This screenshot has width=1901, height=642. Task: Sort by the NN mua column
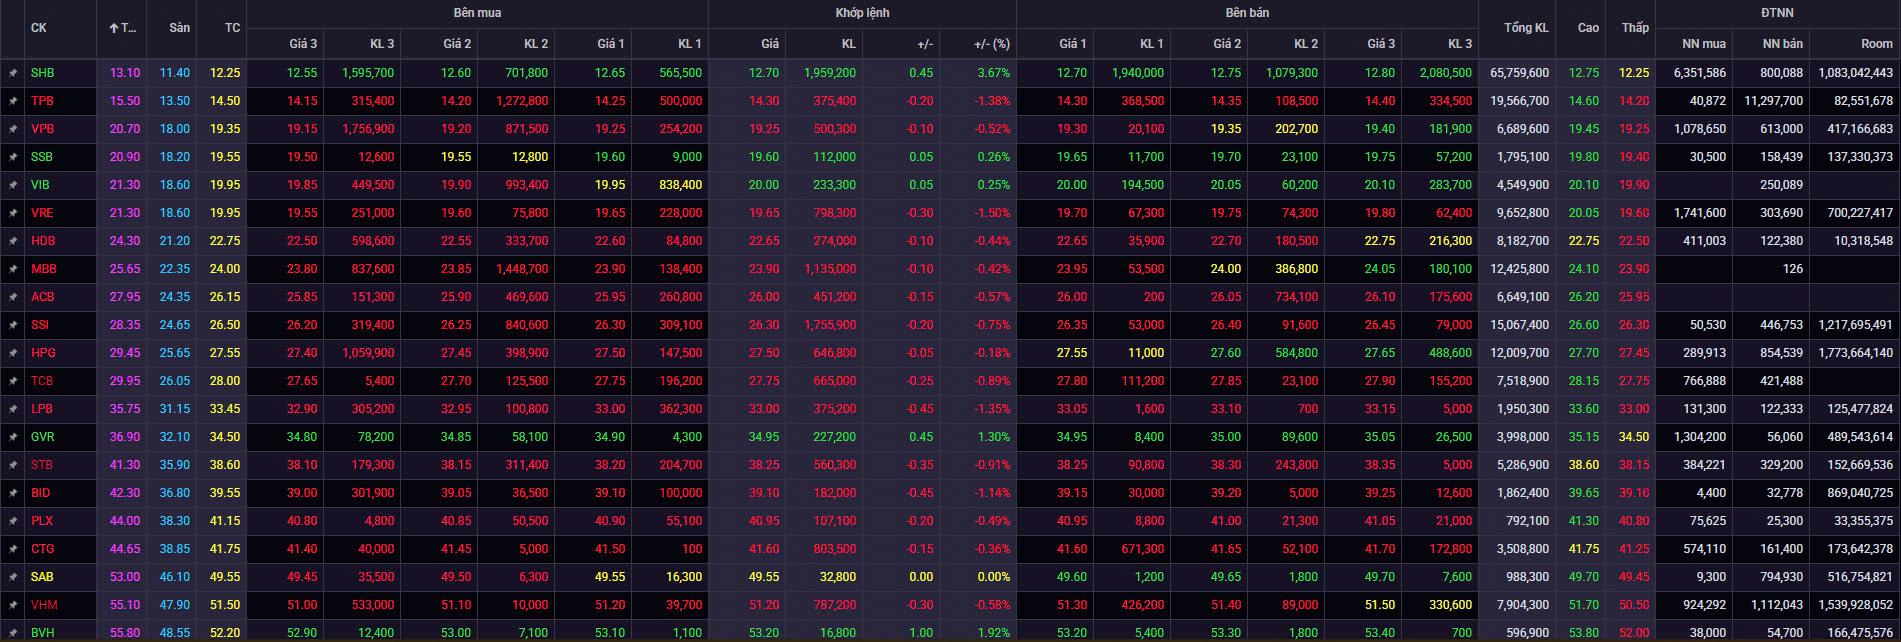1704,44
